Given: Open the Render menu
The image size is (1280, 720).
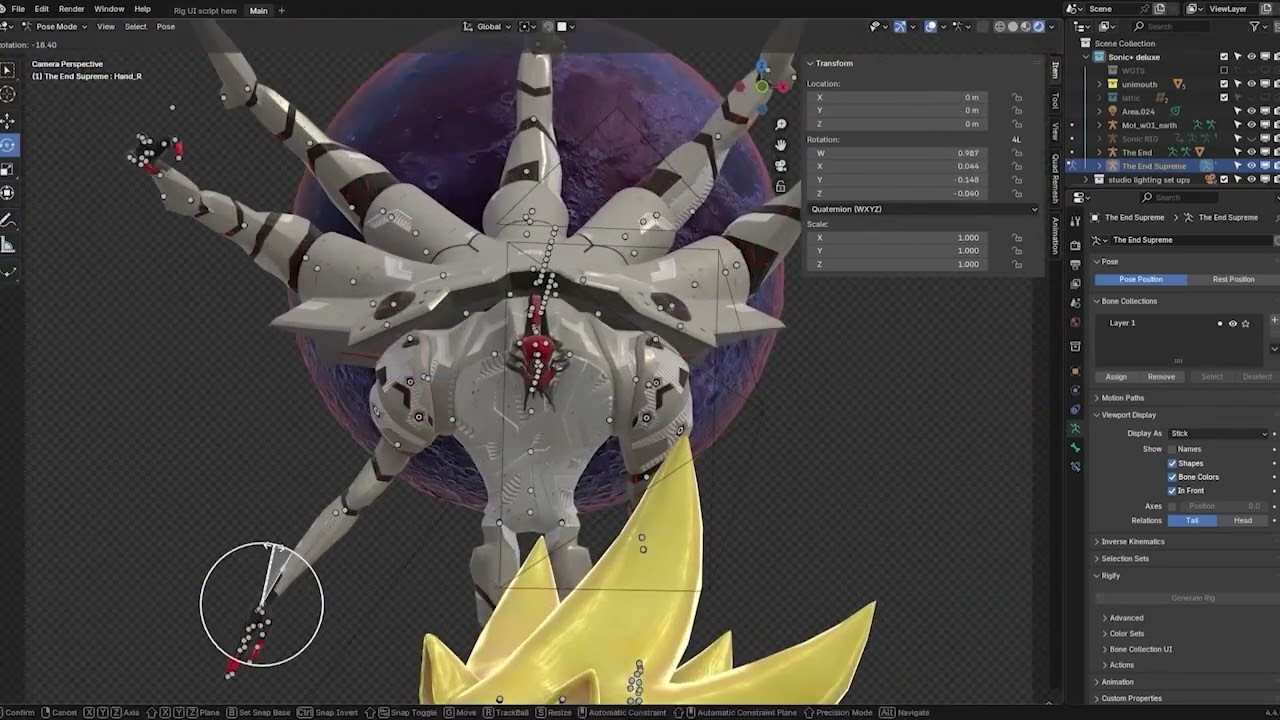Looking at the screenshot, I should pos(71,9).
